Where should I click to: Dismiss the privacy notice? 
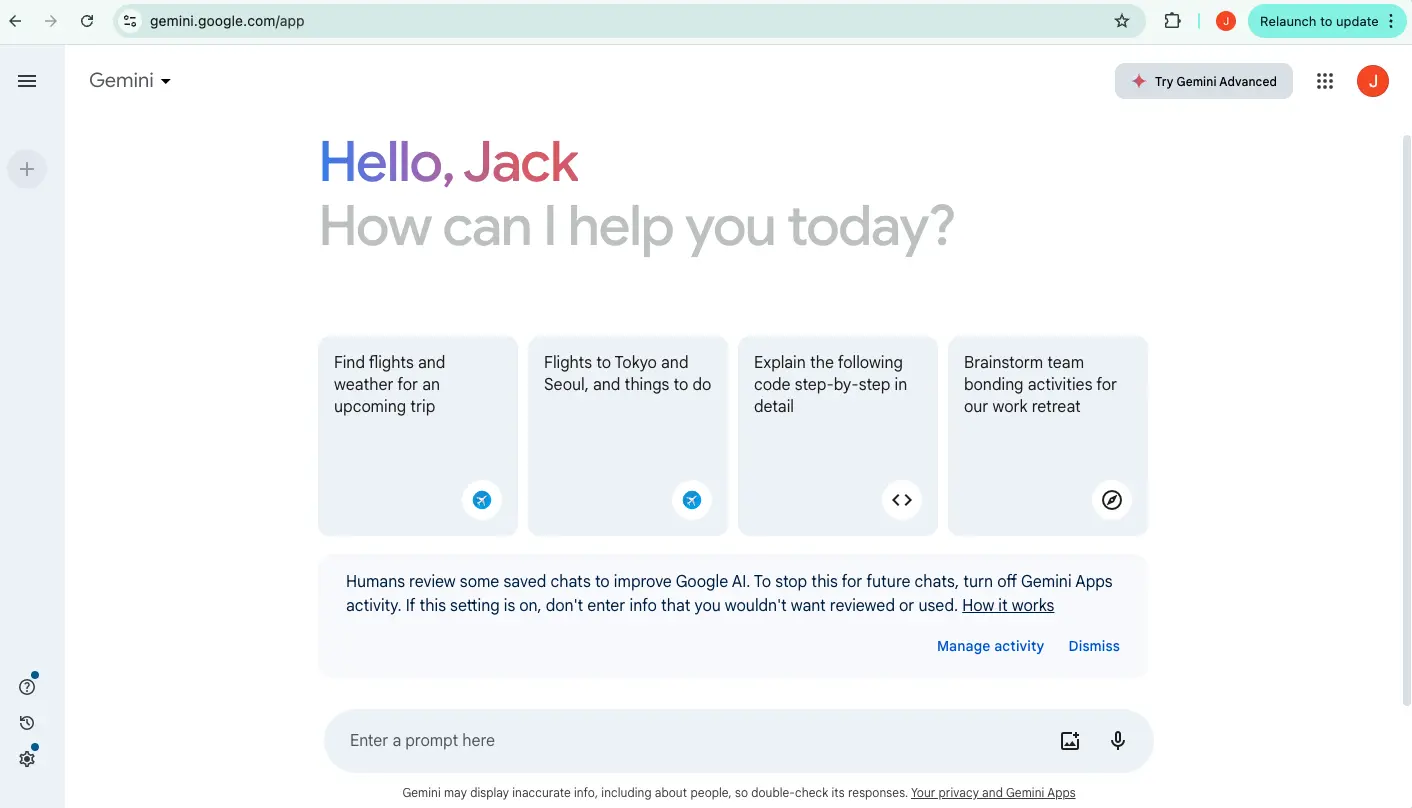point(1094,646)
